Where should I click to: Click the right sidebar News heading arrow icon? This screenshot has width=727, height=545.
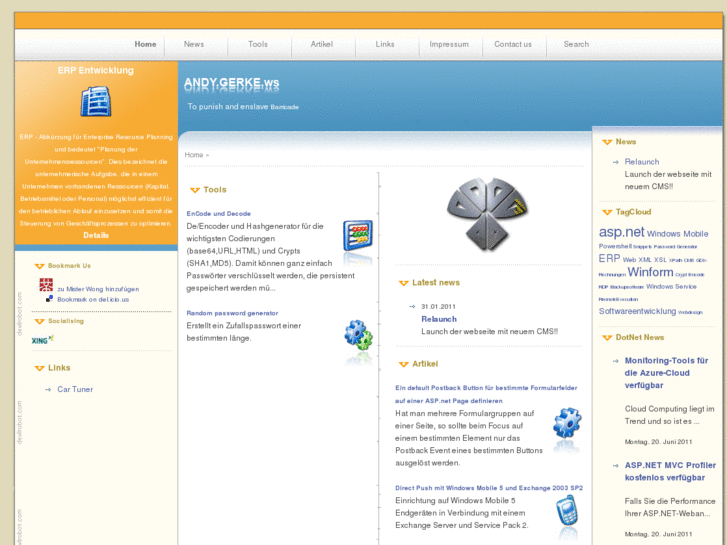tap(607, 142)
